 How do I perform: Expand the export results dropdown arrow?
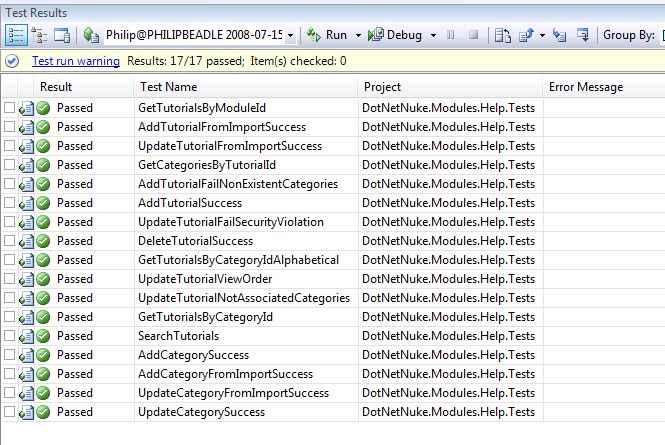point(542,35)
